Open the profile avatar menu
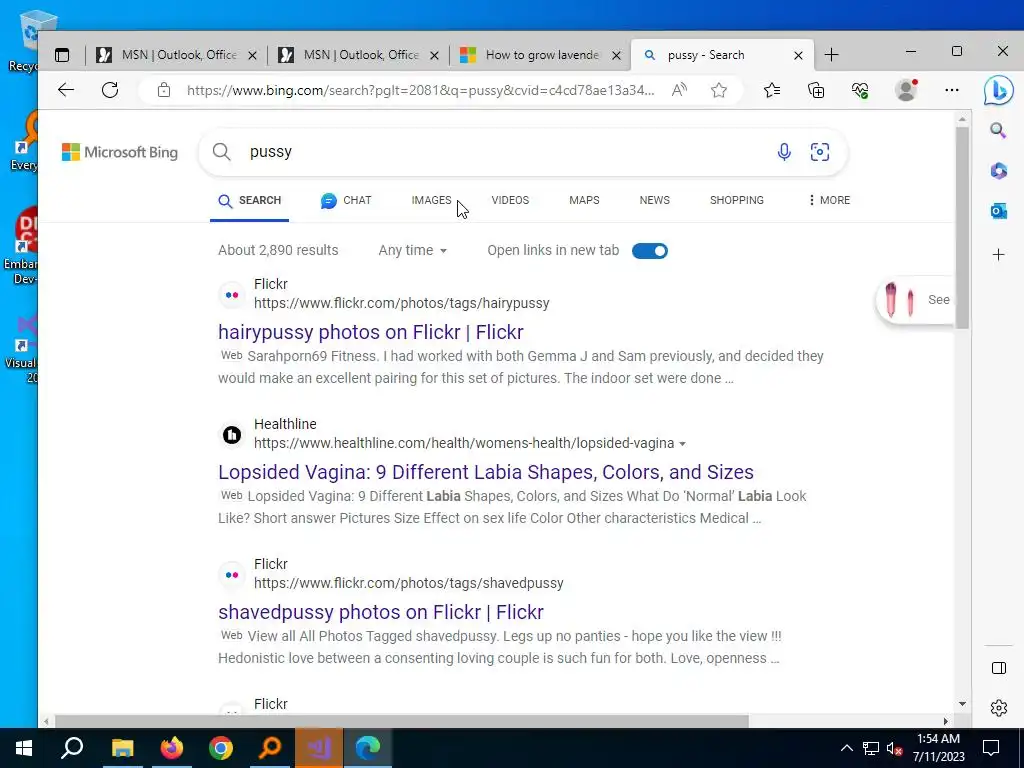The image size is (1024, 768). [x=906, y=90]
